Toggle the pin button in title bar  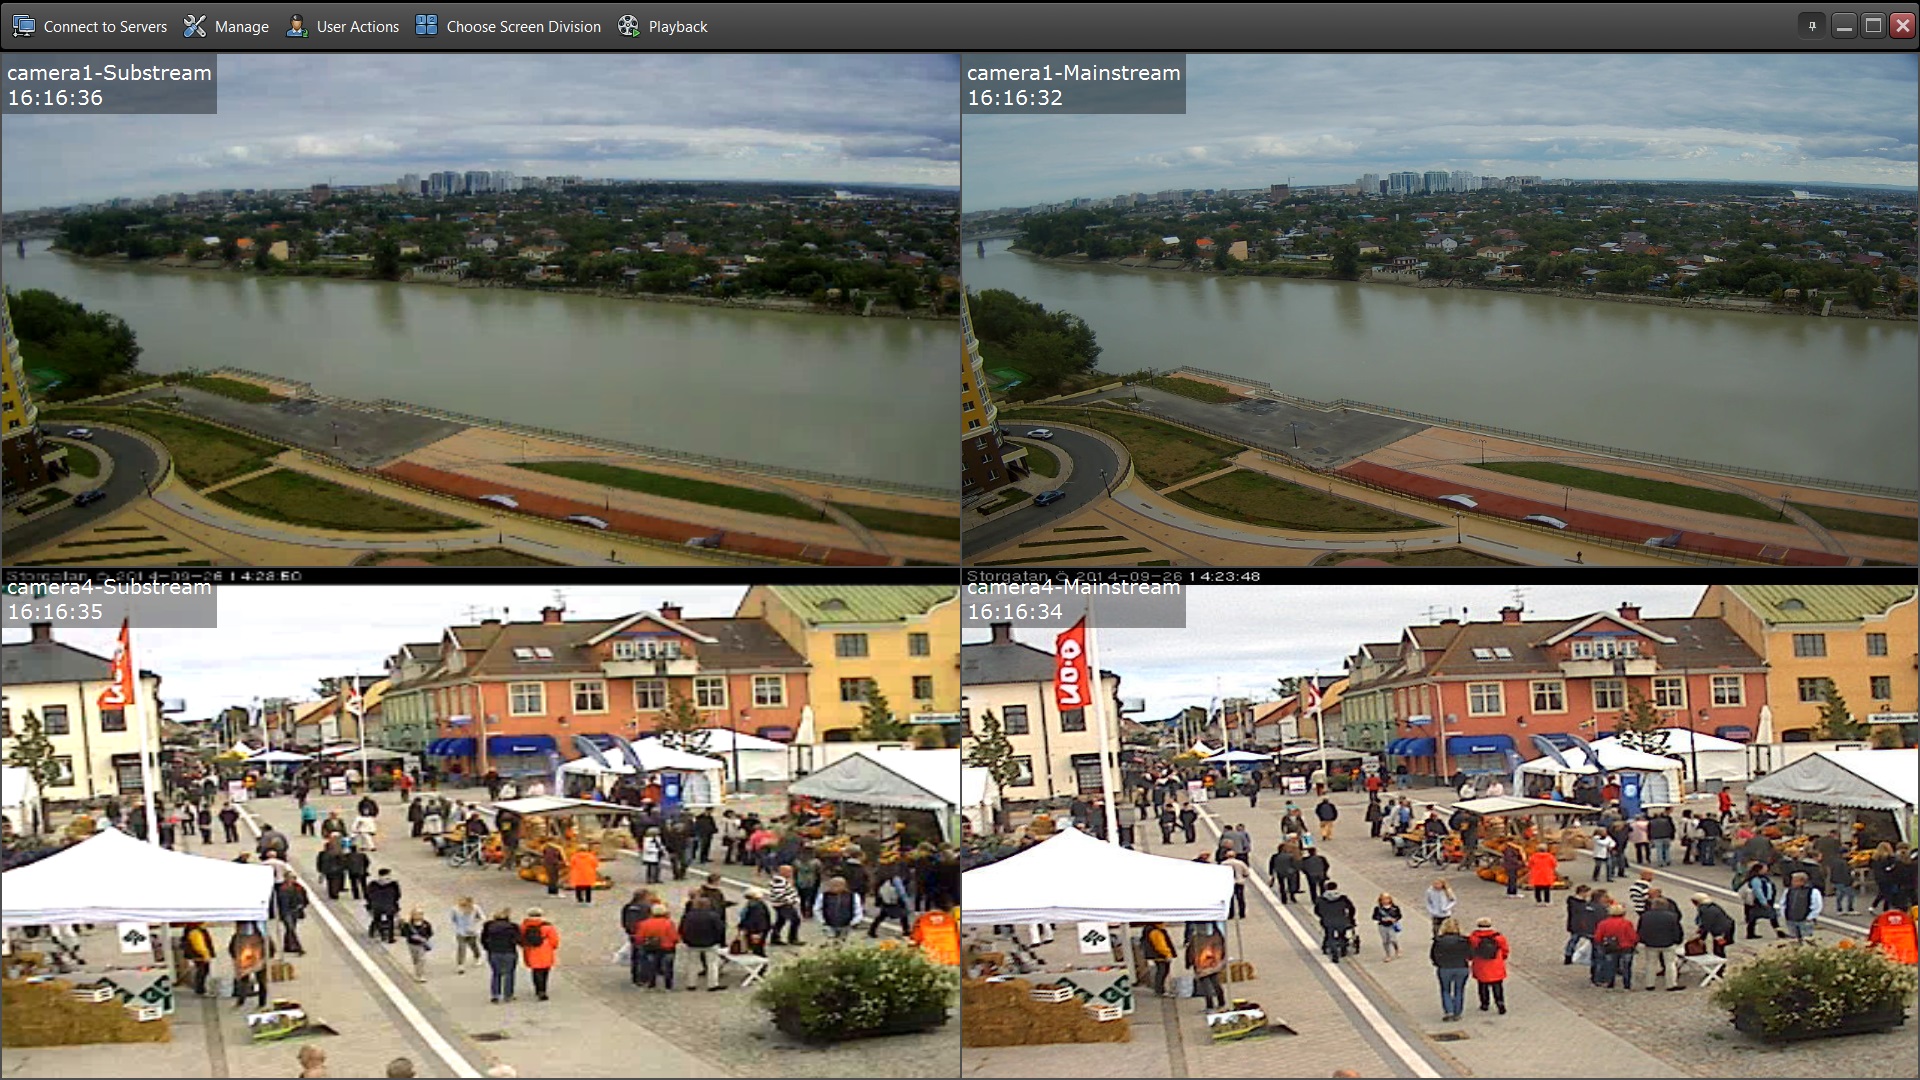(1812, 26)
